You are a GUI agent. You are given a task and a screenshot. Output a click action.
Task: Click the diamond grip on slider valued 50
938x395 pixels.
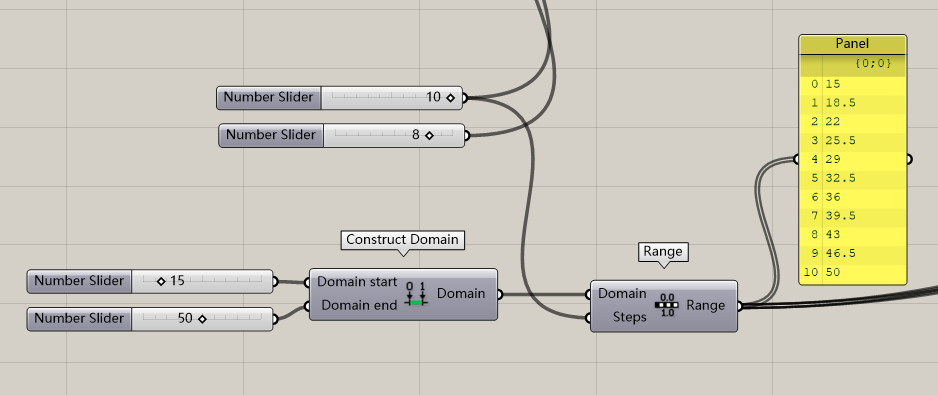click(x=202, y=319)
